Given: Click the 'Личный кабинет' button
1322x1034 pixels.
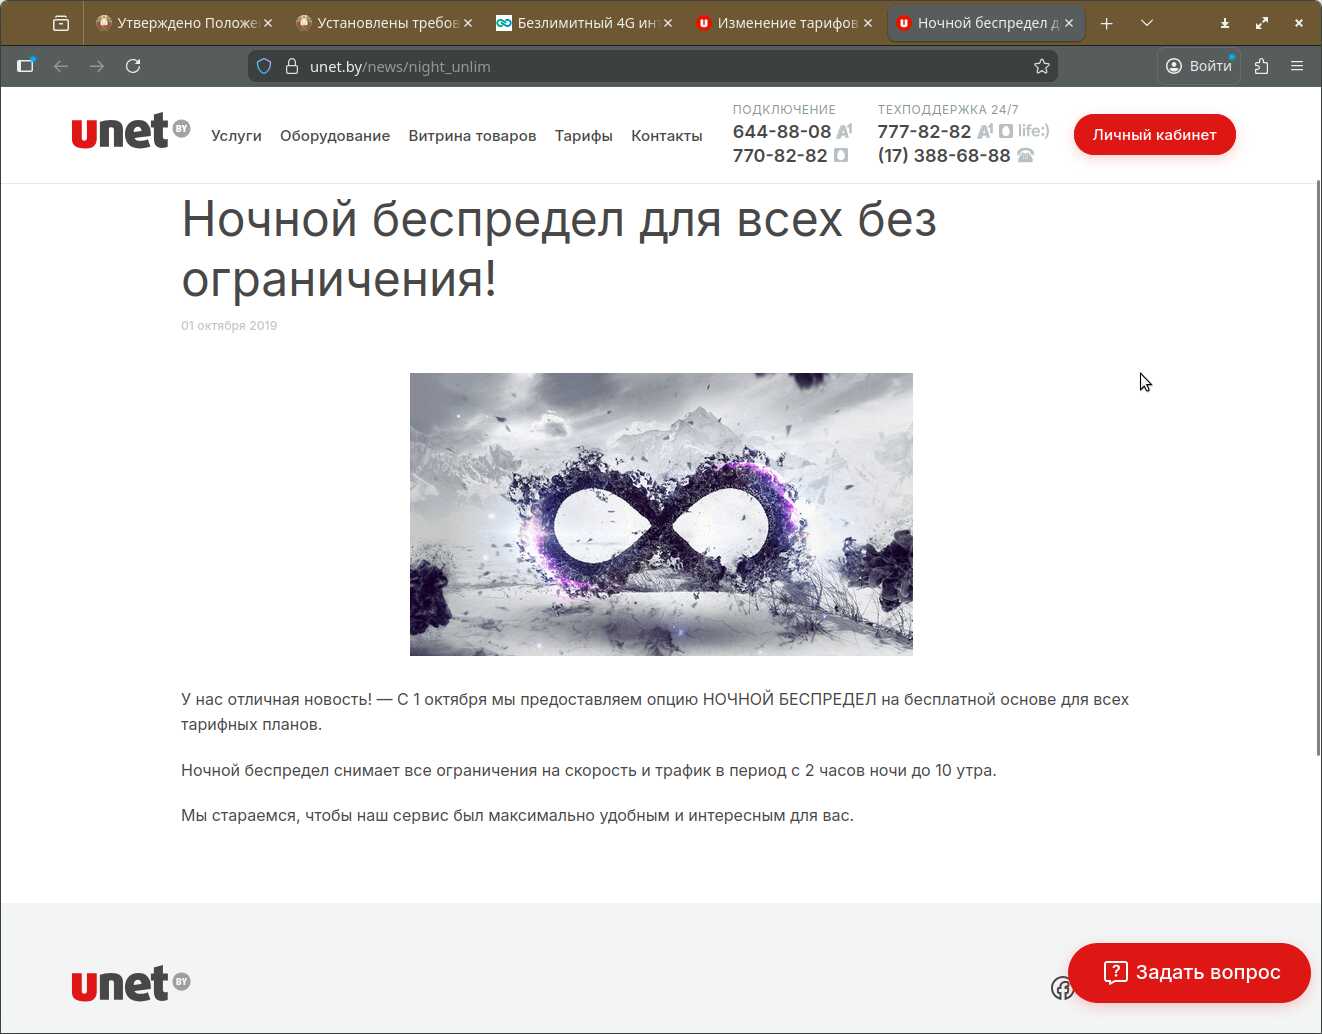Looking at the screenshot, I should tap(1155, 135).
